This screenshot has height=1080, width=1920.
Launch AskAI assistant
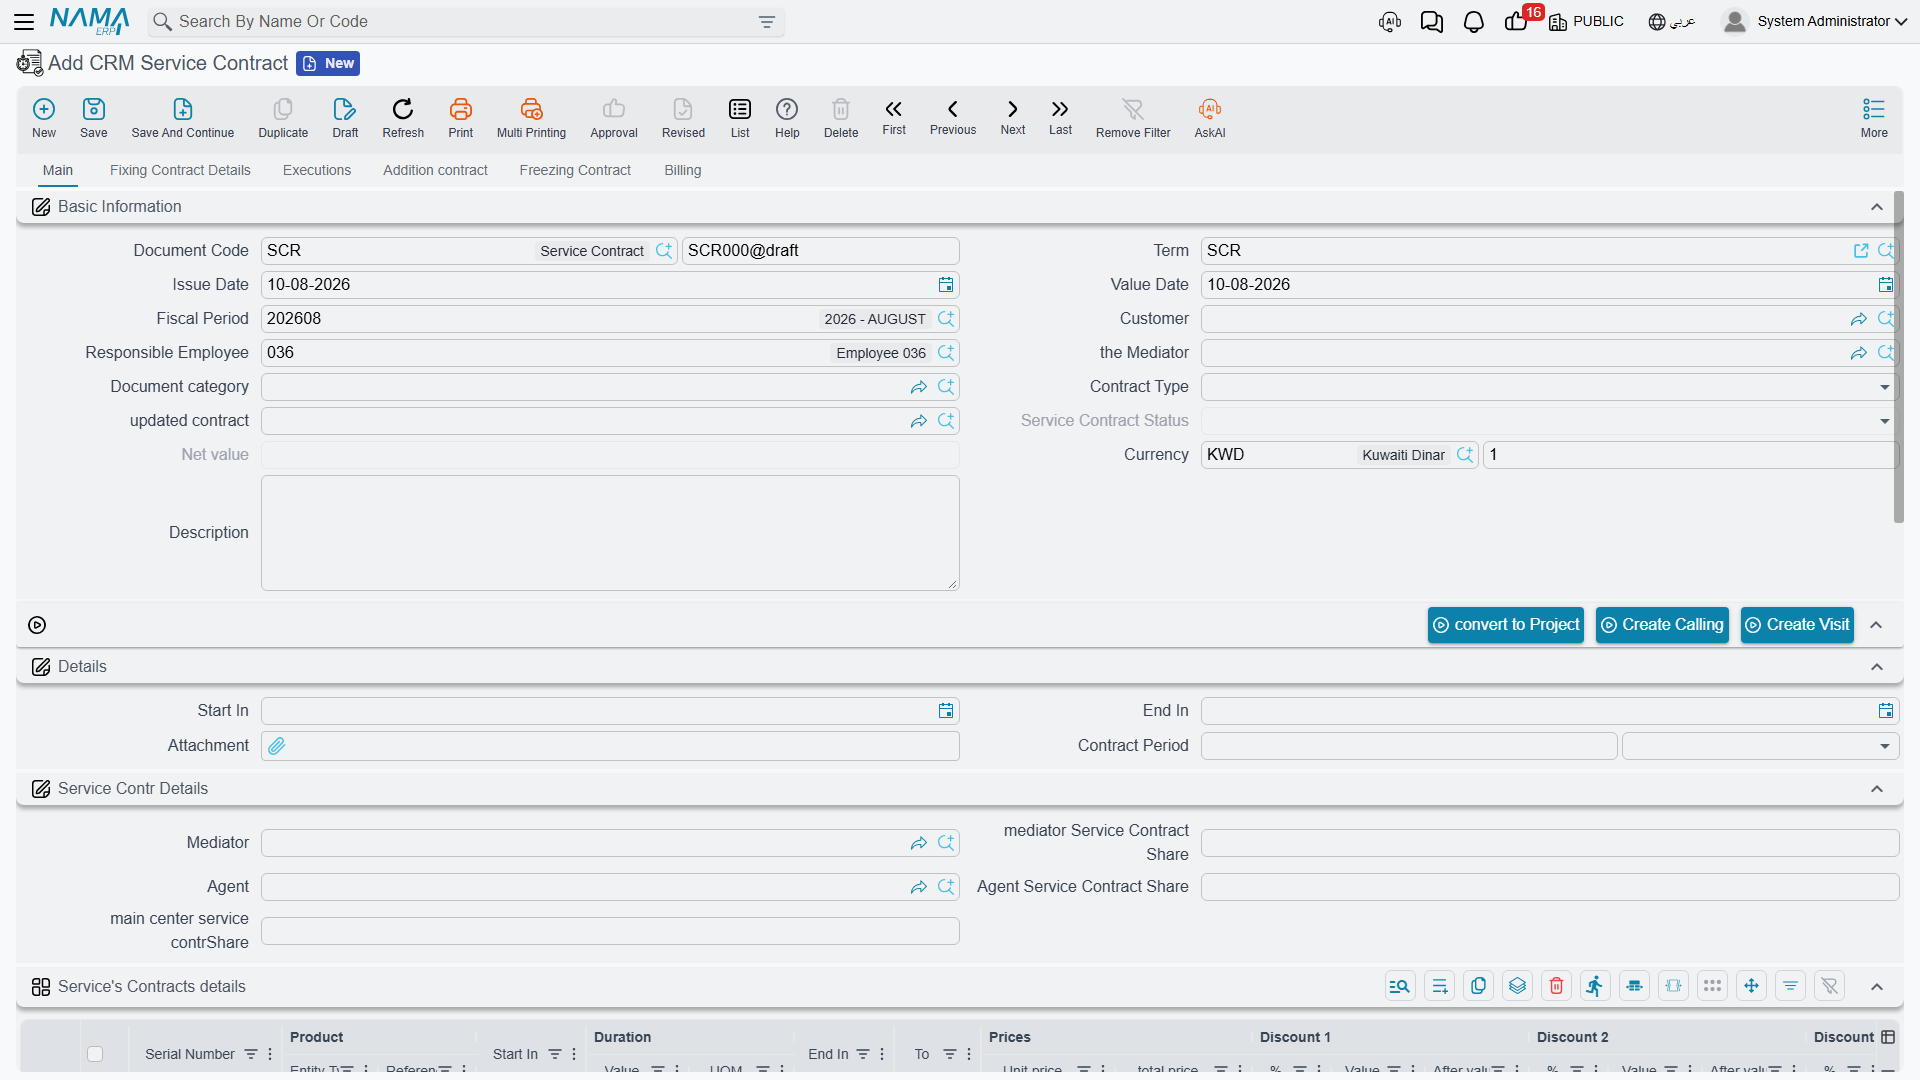(1210, 118)
